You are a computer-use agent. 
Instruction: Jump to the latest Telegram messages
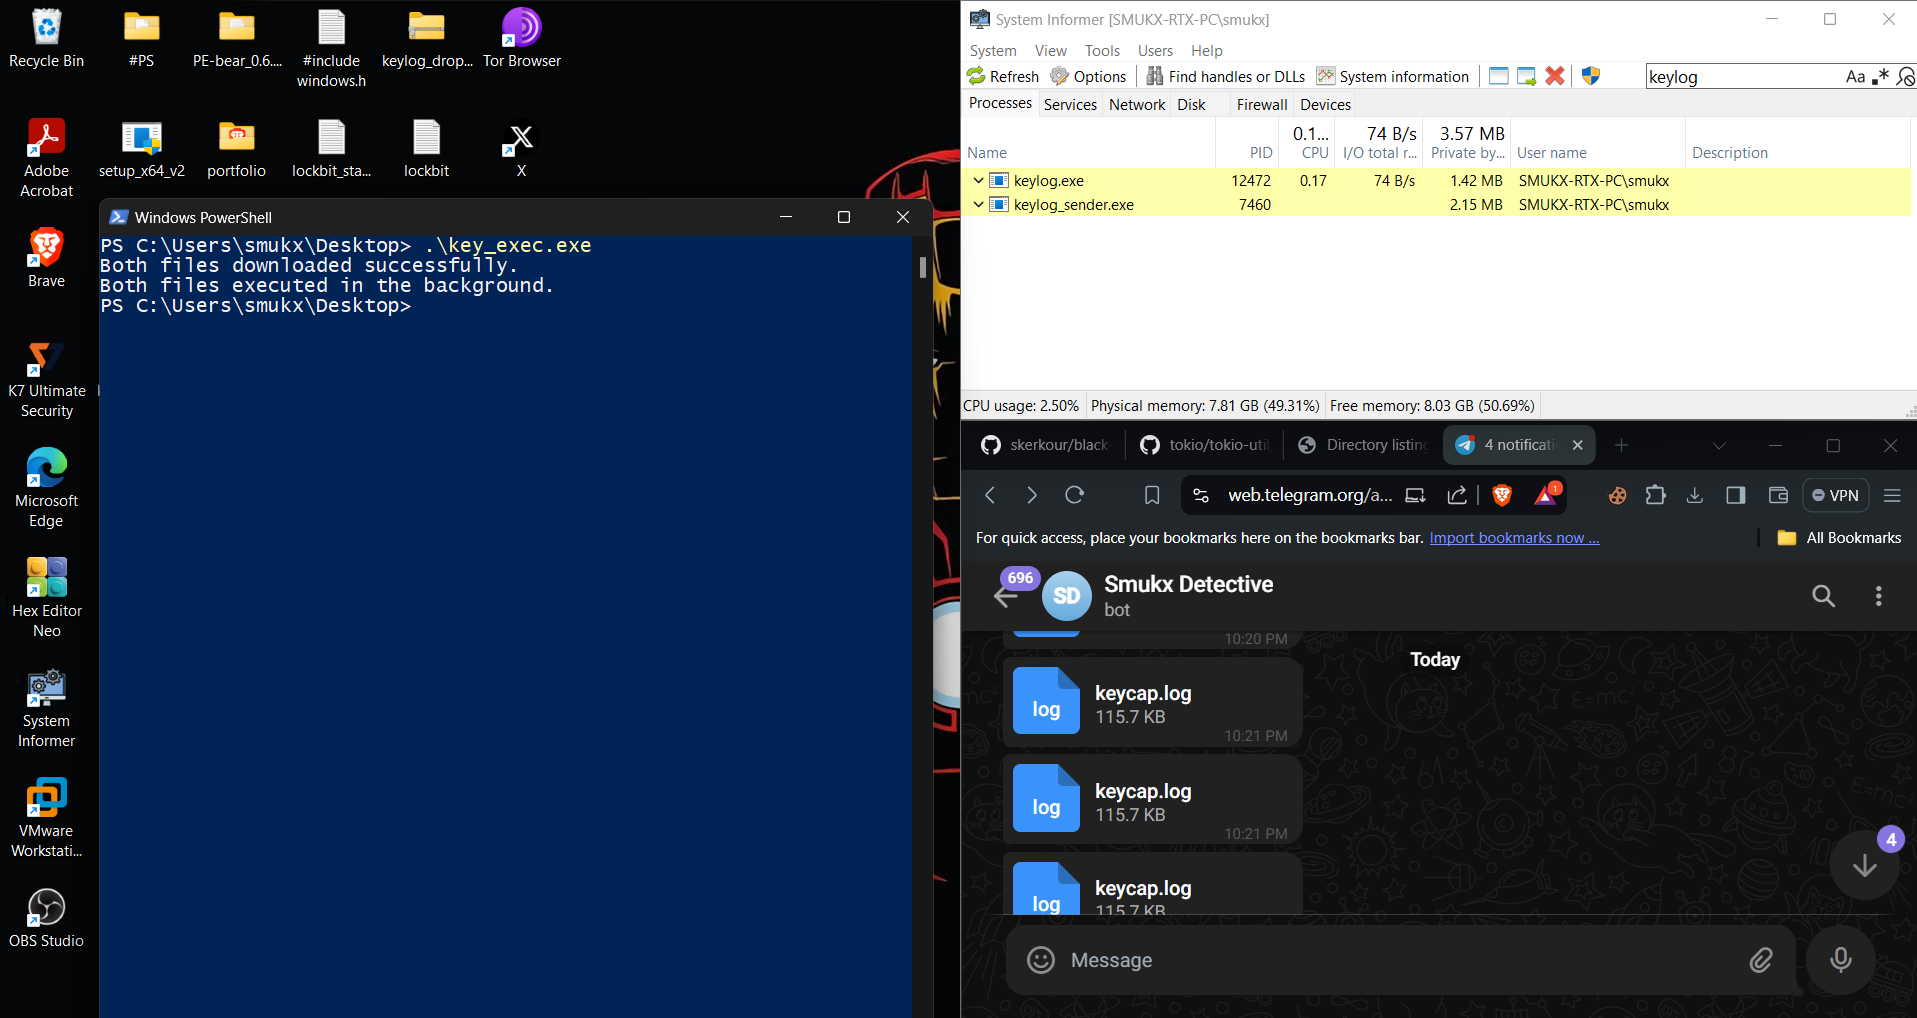tap(1864, 865)
